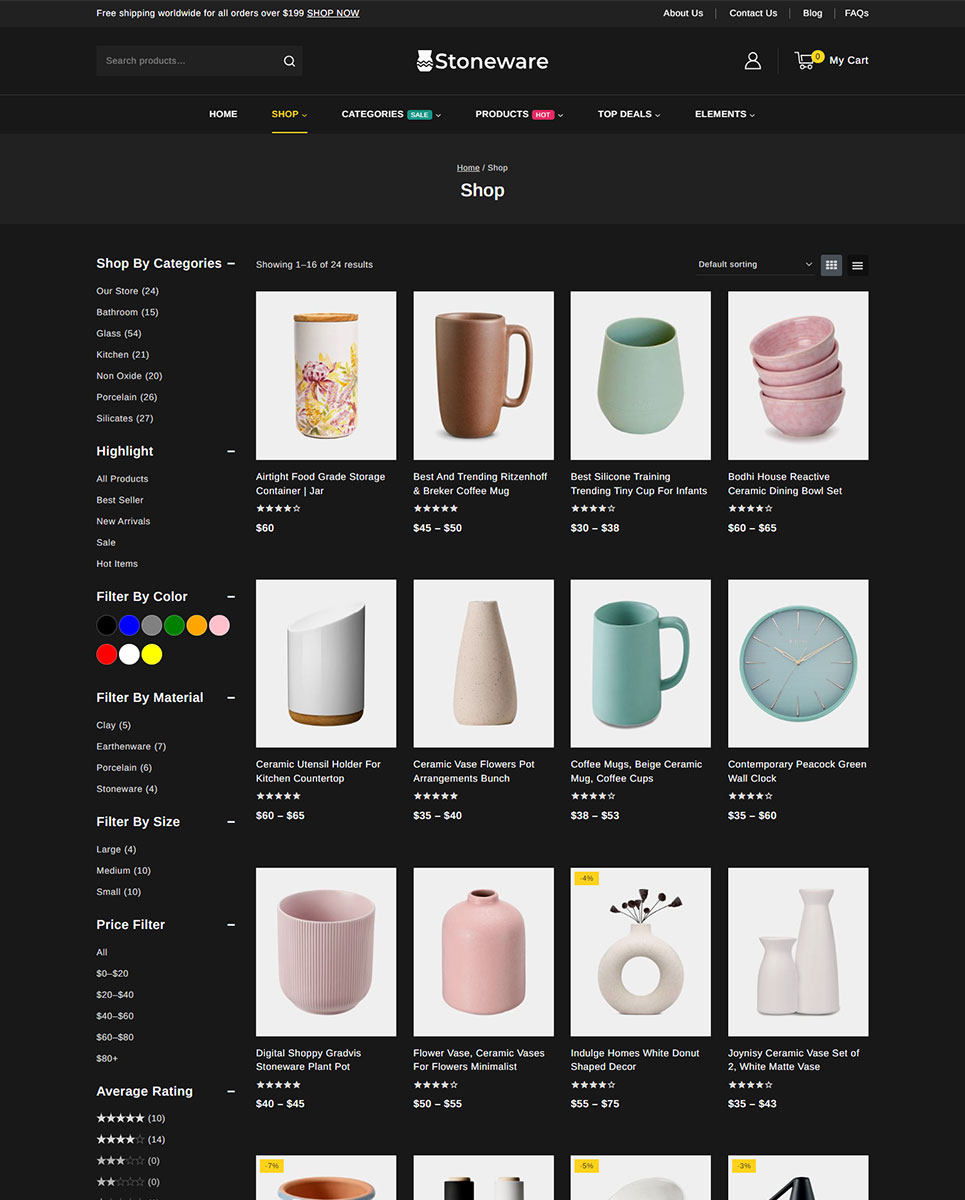Viewport: 965px width, 1200px height.
Task: Select the blue color swatch
Action: (x=129, y=625)
